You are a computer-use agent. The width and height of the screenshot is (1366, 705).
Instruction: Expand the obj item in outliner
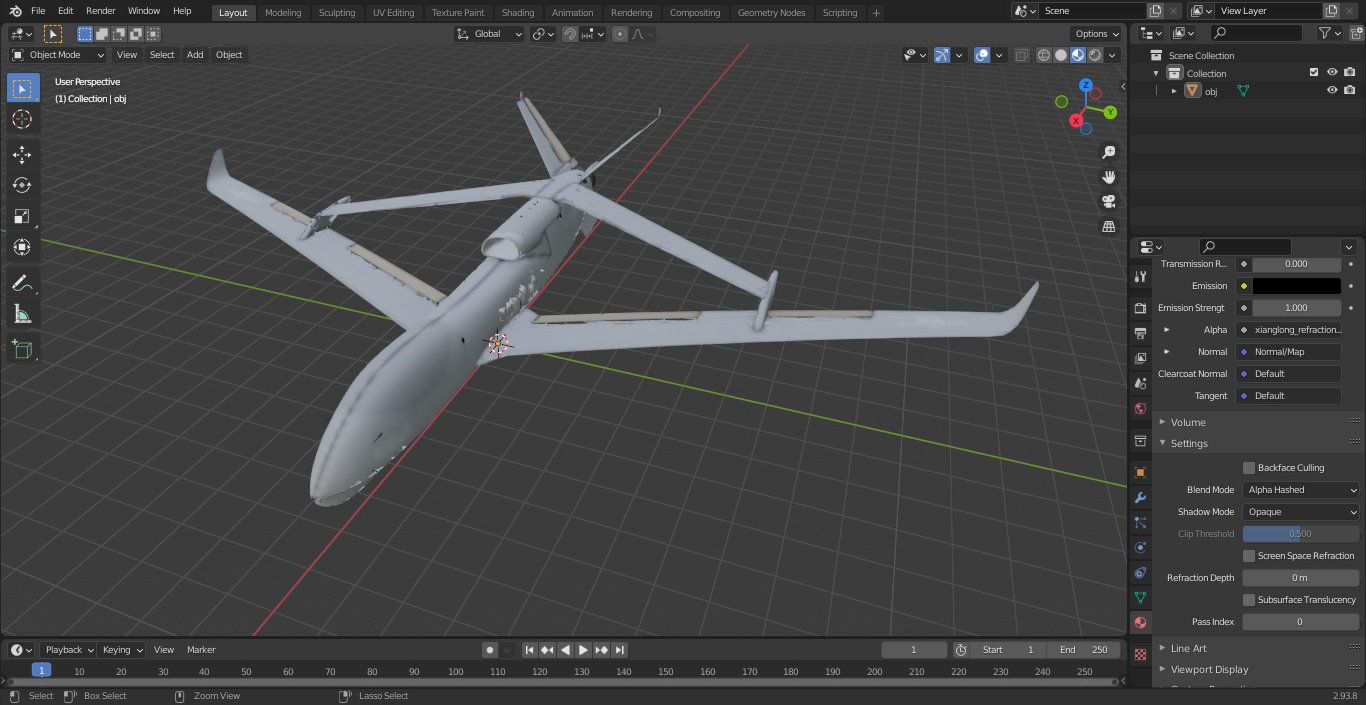pos(1174,91)
